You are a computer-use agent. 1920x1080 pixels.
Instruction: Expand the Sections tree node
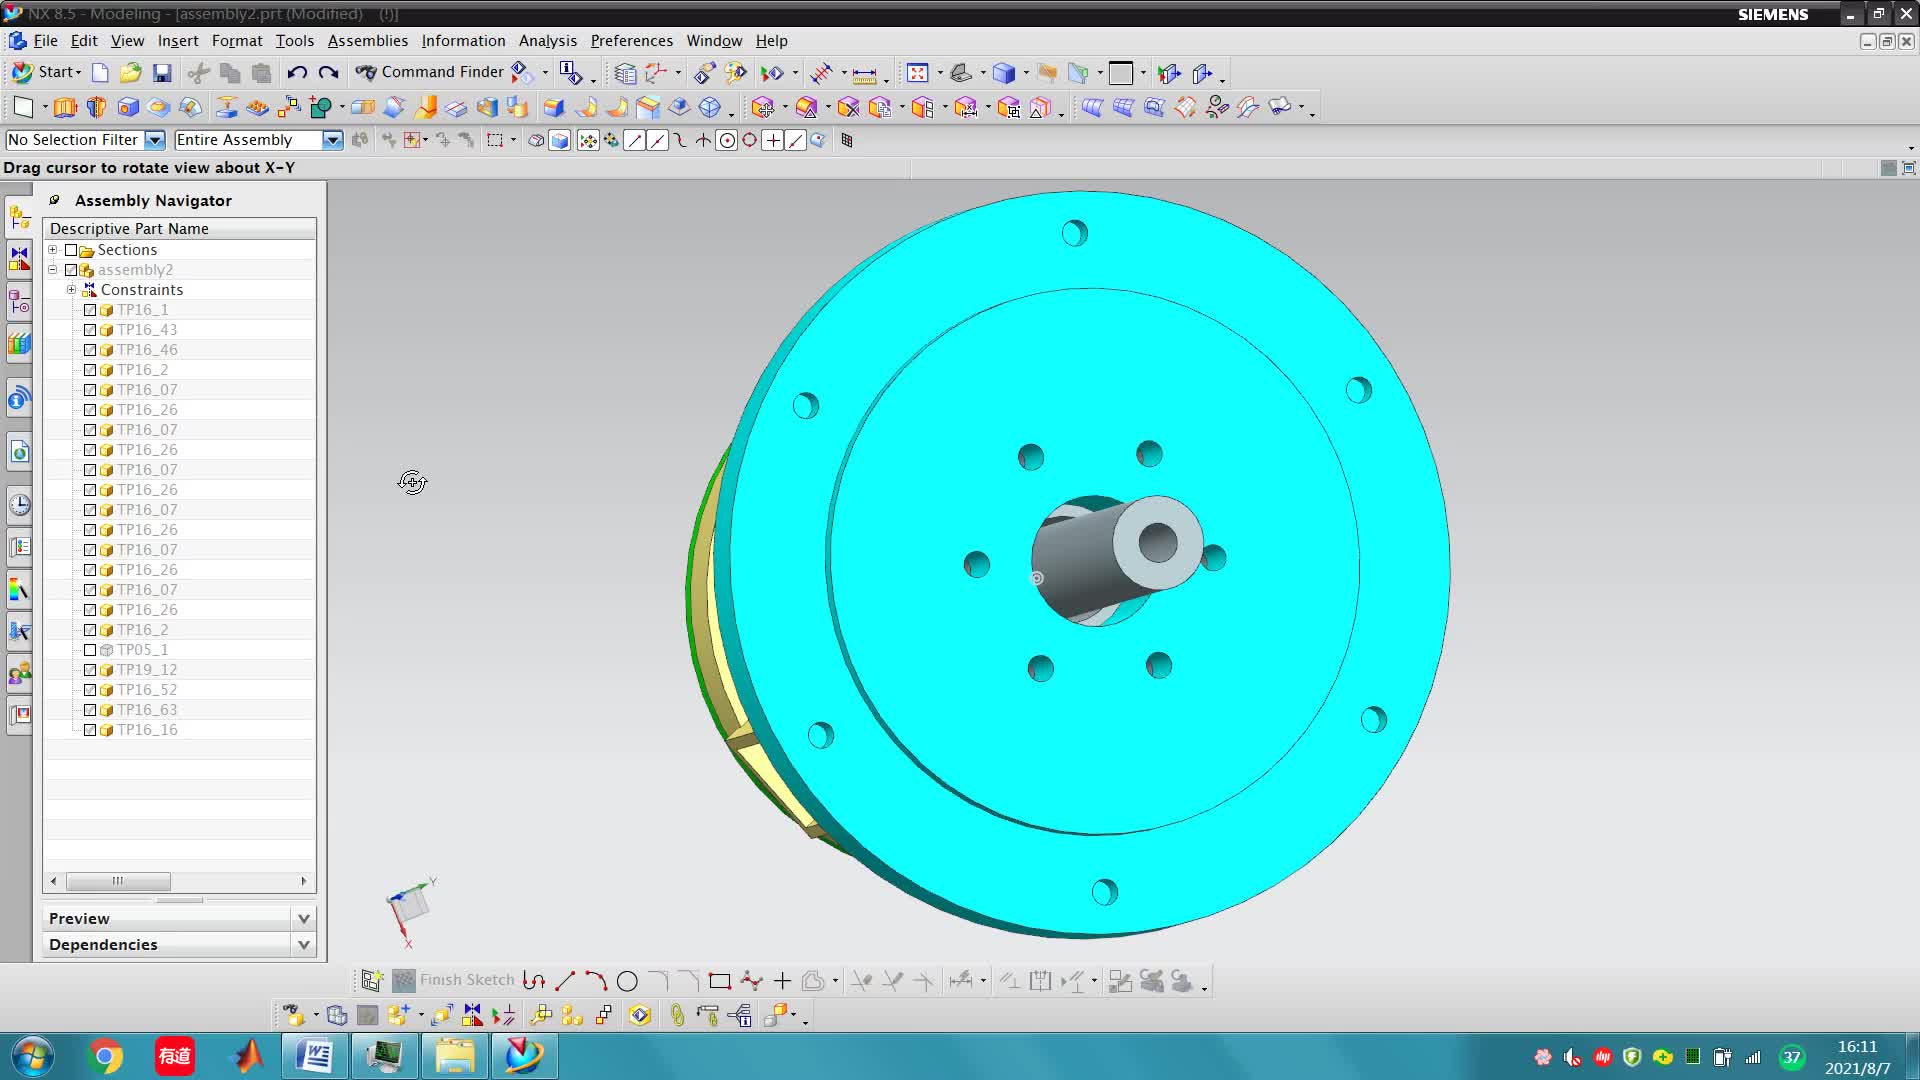[53, 250]
